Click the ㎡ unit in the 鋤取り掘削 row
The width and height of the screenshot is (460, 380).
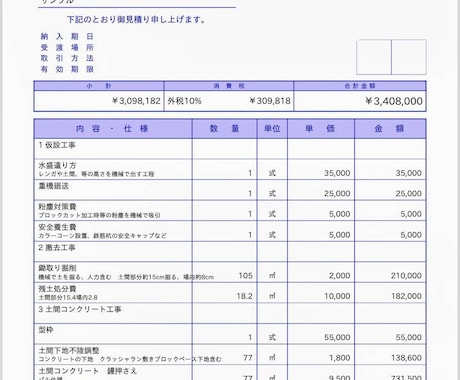272,276
